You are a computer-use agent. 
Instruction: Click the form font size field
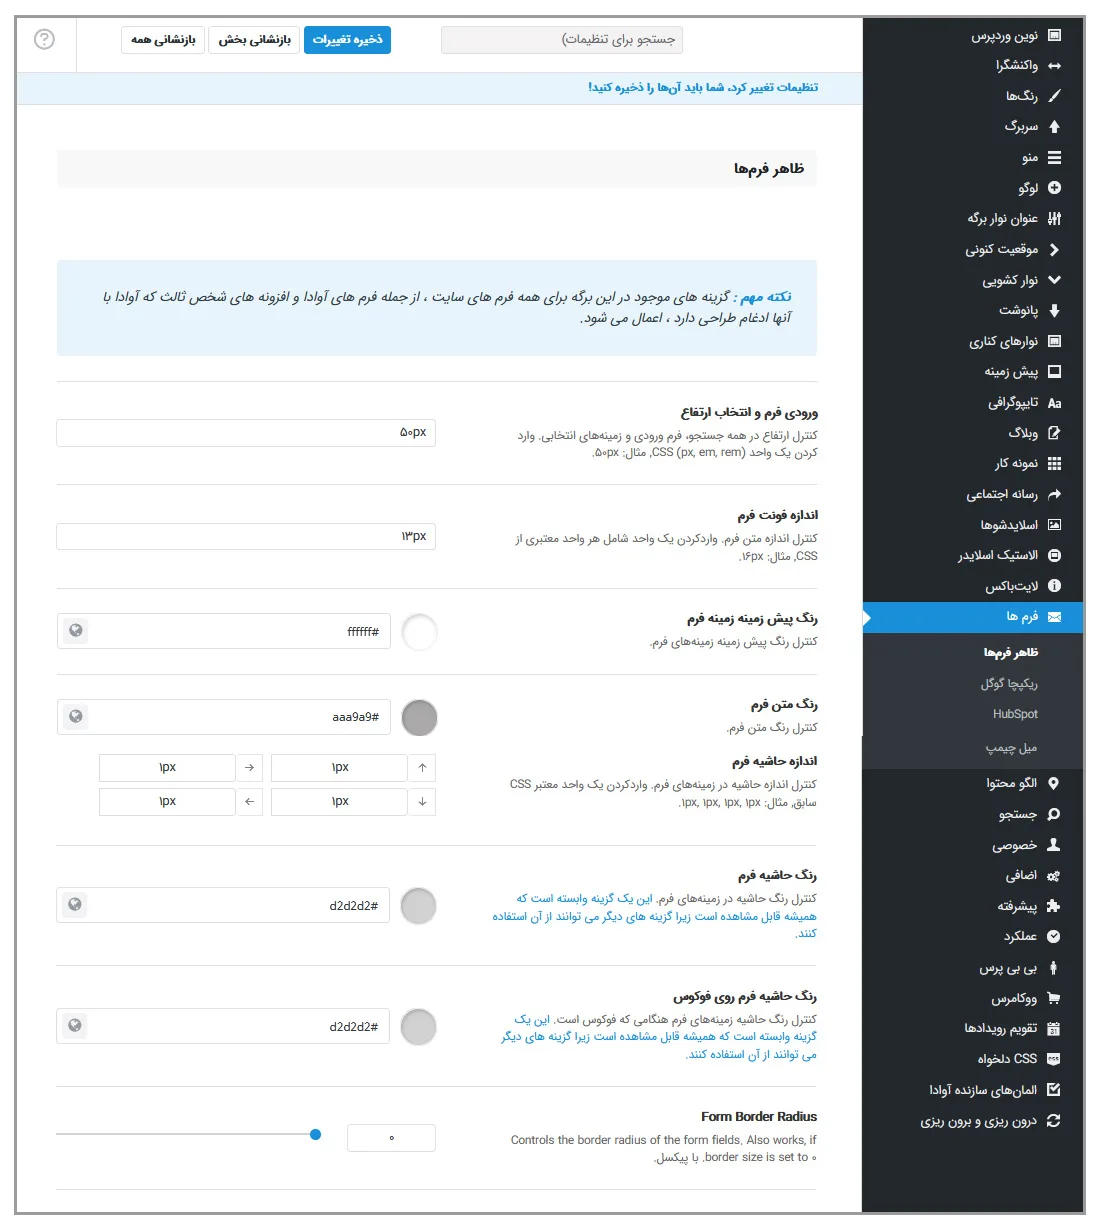[x=246, y=536]
